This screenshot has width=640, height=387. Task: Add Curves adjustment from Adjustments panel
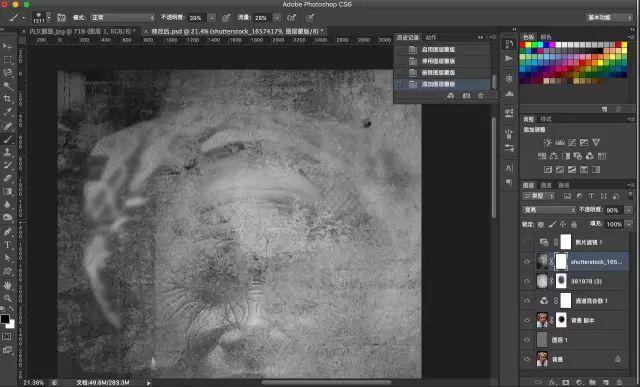click(572, 142)
